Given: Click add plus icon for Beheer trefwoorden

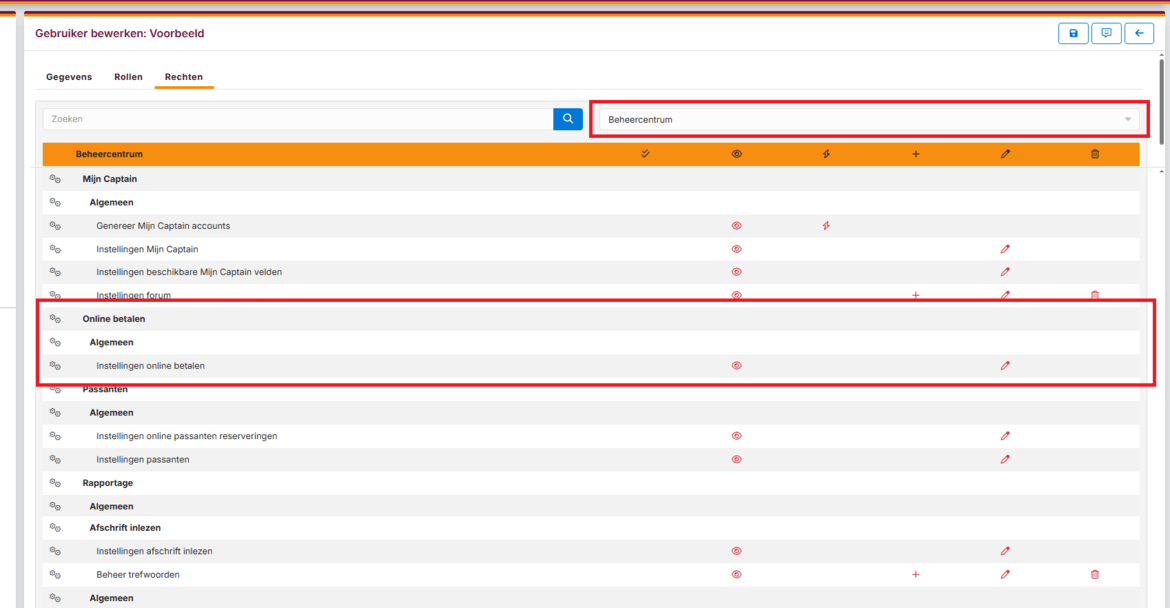Looking at the screenshot, I should (915, 575).
